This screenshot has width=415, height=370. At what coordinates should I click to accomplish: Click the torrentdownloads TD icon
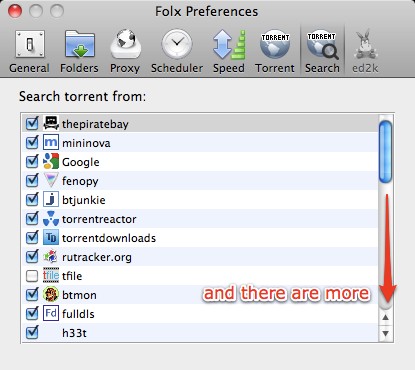[51, 238]
